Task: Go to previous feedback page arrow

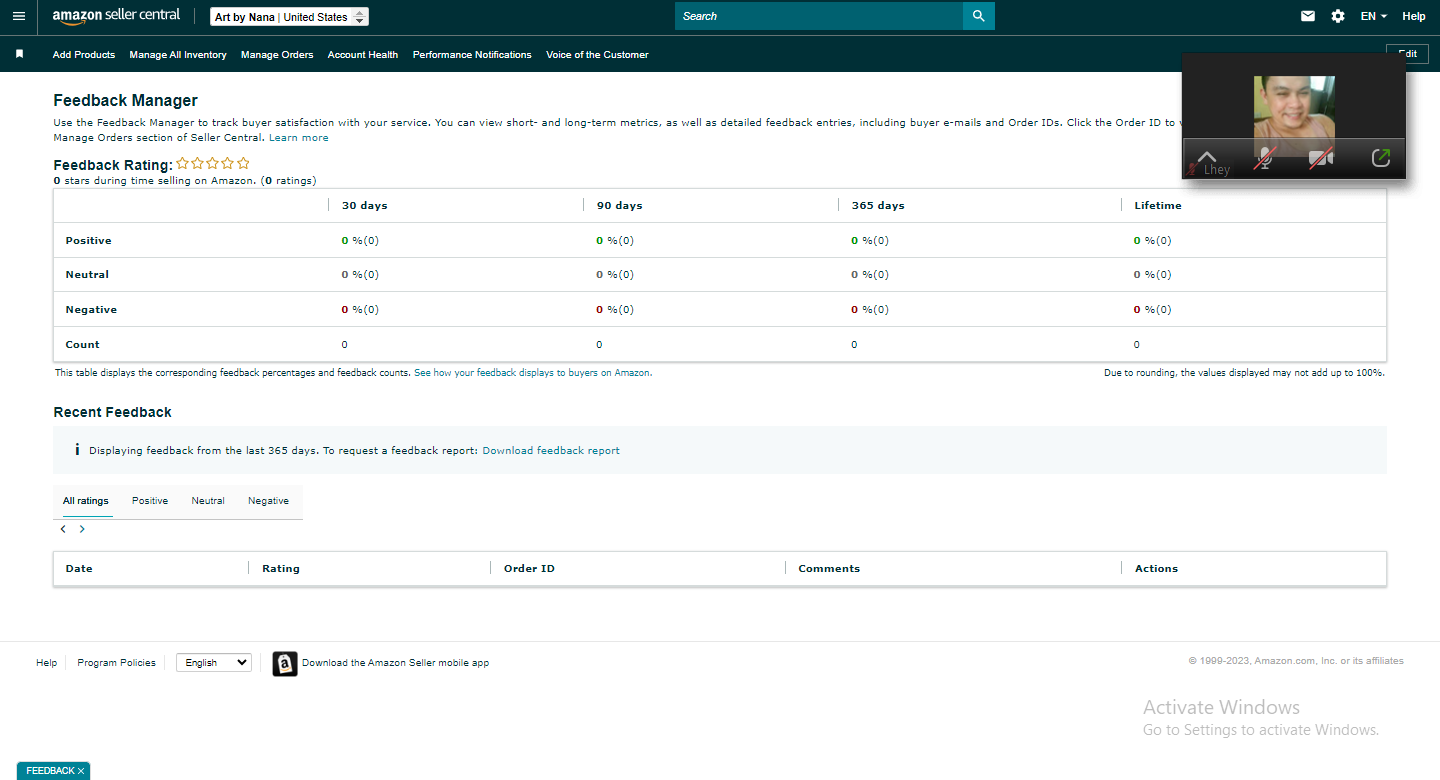Action: tap(63, 529)
